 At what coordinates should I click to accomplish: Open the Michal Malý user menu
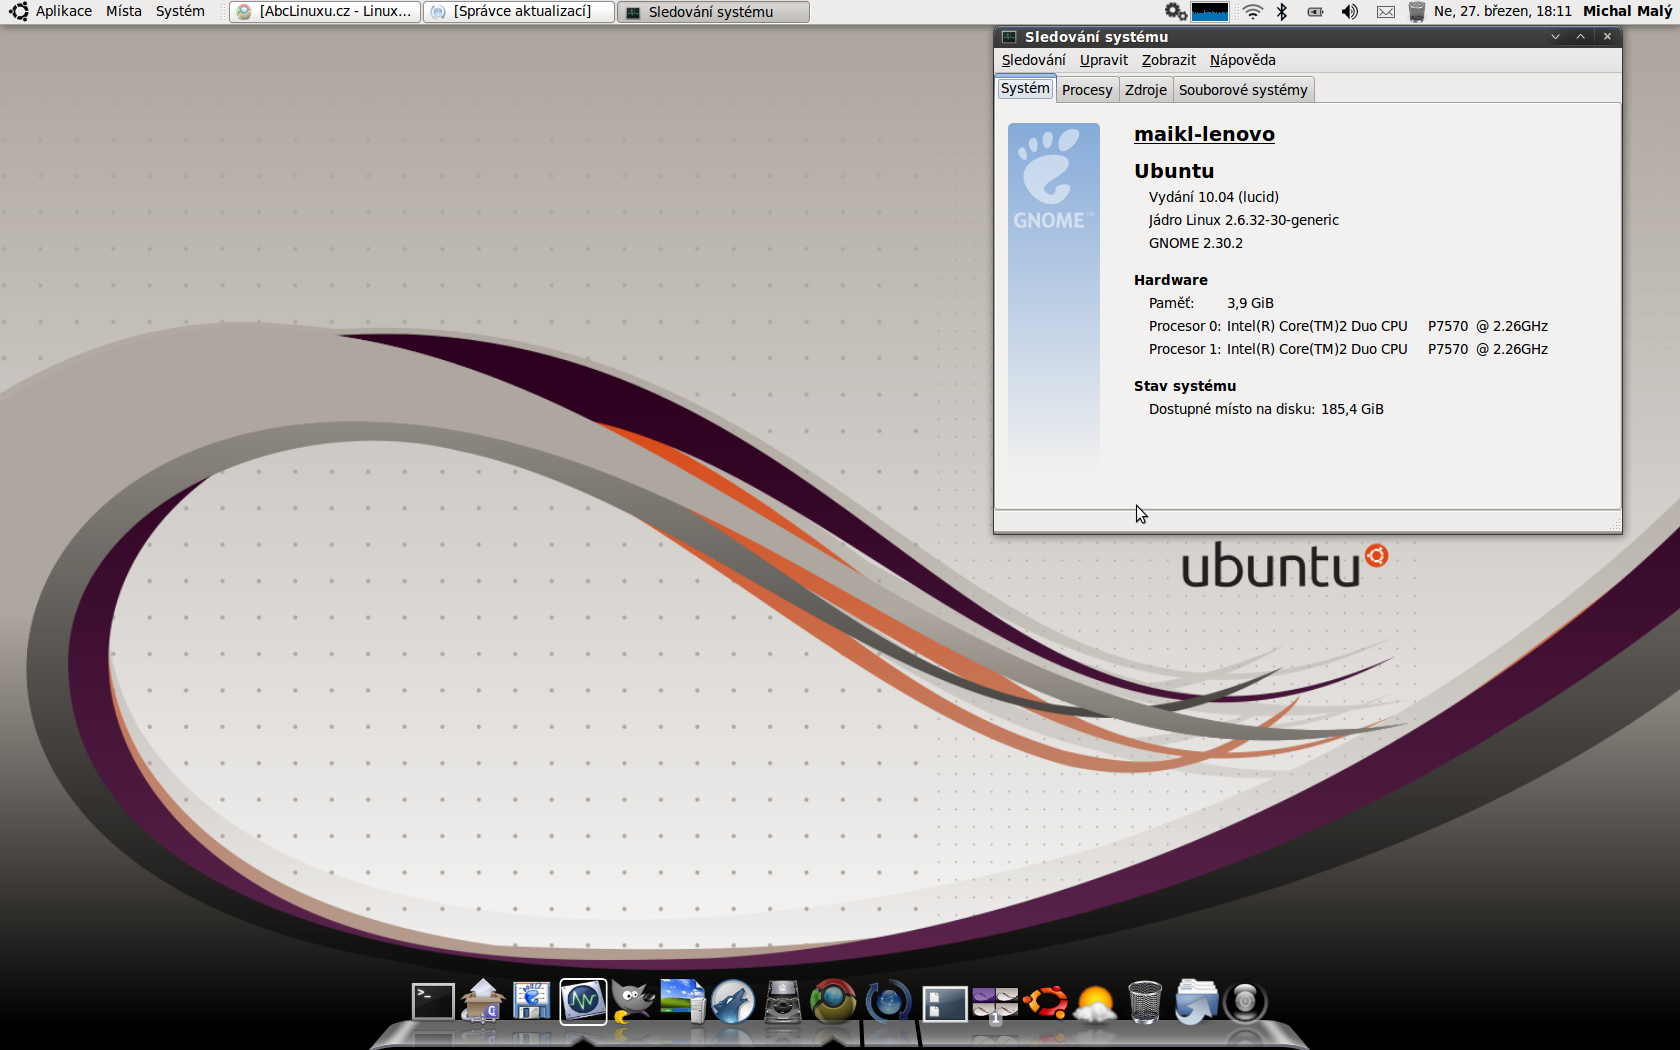1627,11
